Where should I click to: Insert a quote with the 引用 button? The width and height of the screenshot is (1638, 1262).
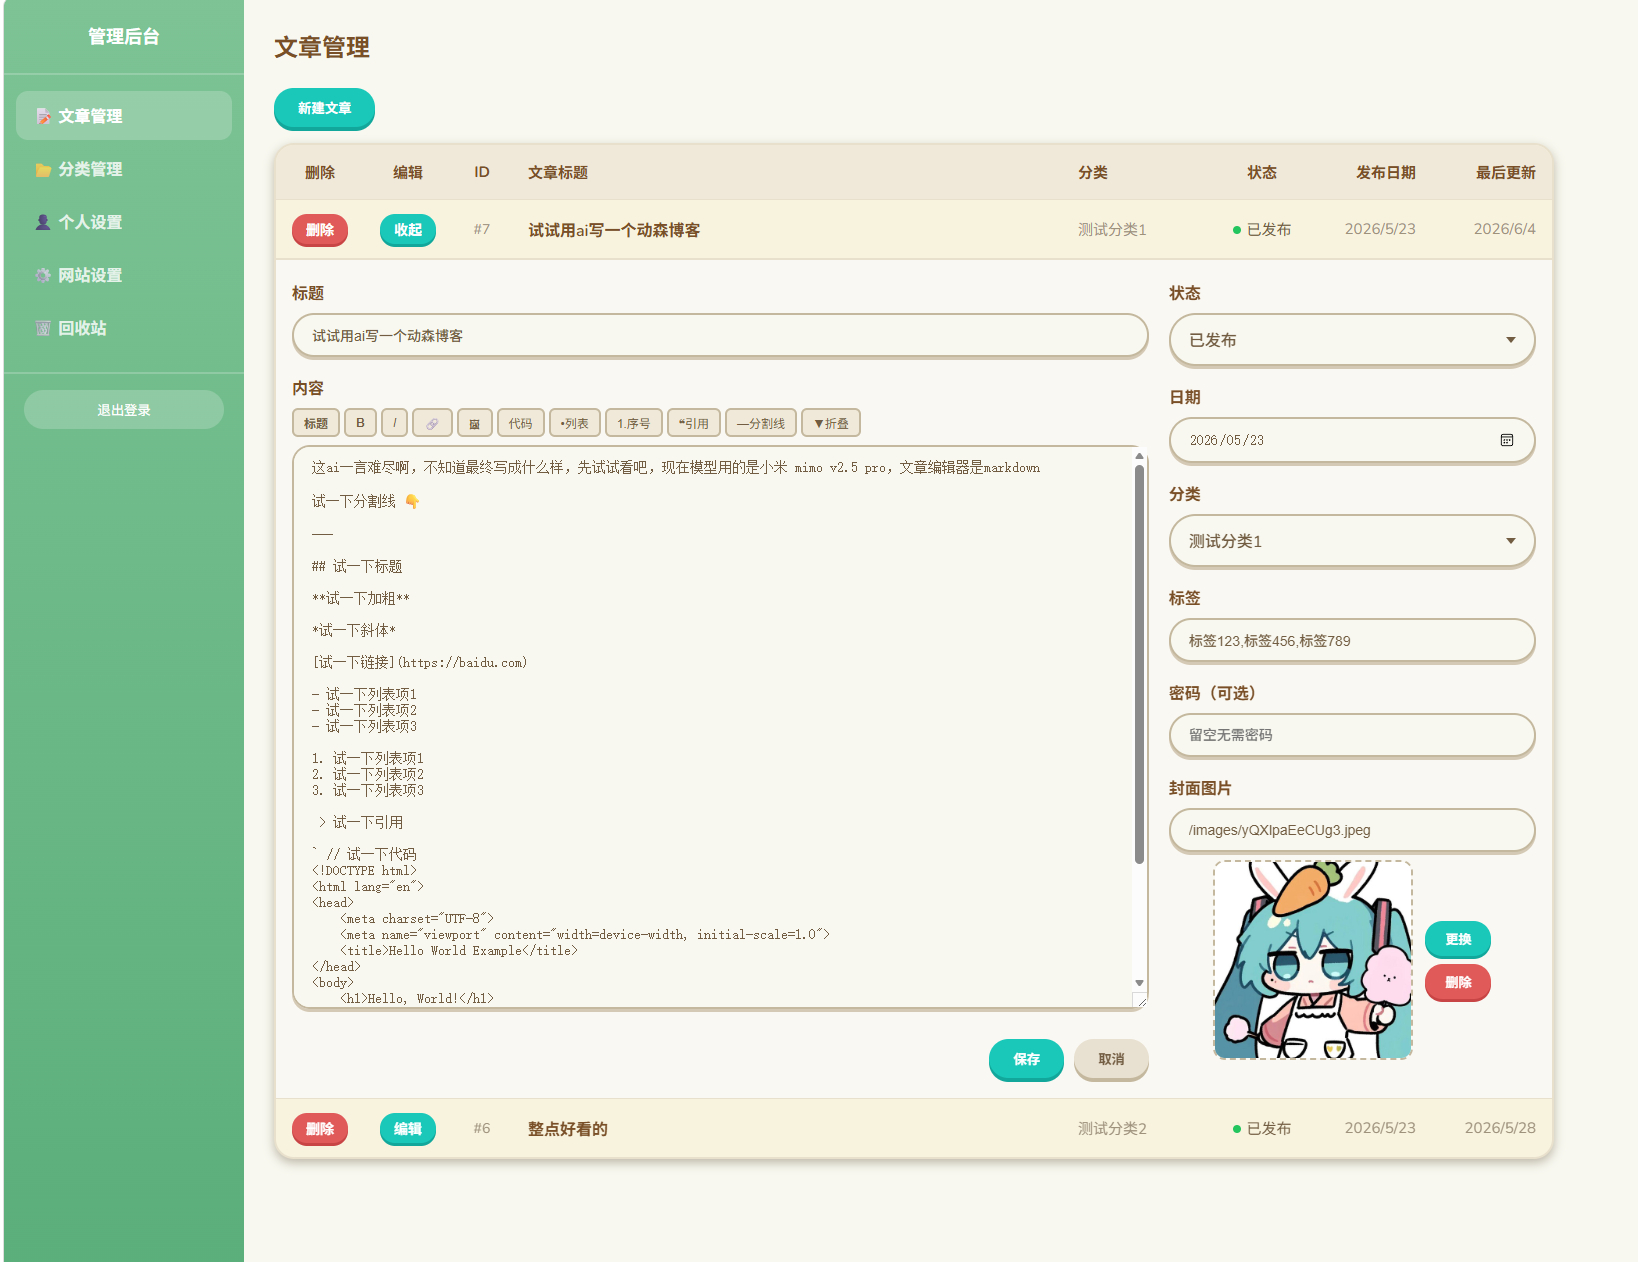(x=693, y=423)
